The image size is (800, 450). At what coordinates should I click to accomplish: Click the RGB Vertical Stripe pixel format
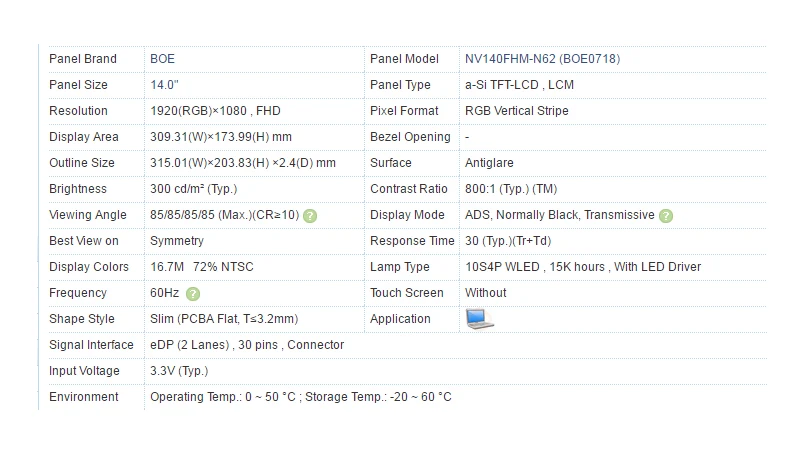click(x=516, y=111)
